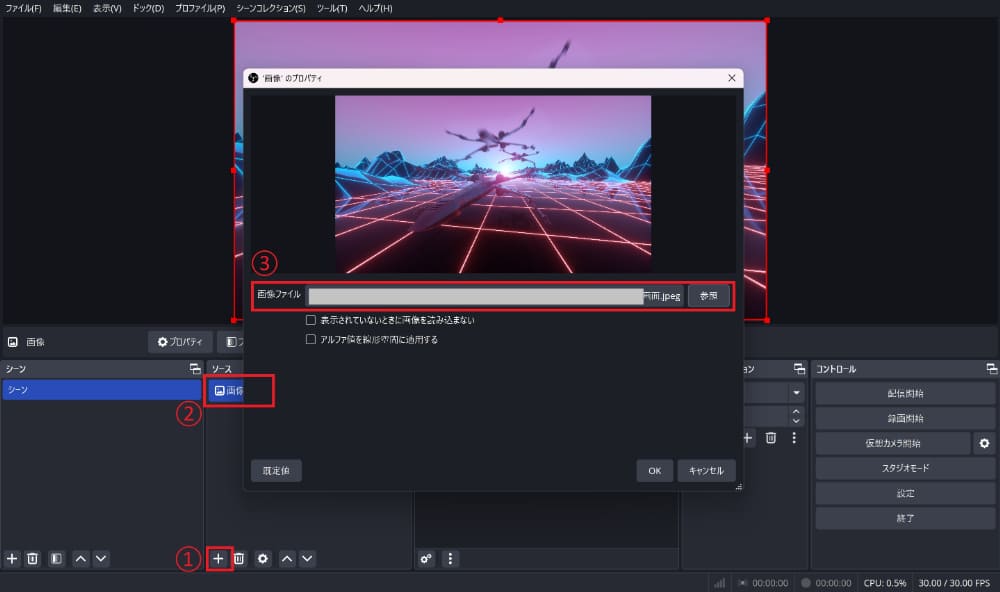The image size is (1000, 592).
Task: Open the ドック(D) menu
Action: click(148, 8)
